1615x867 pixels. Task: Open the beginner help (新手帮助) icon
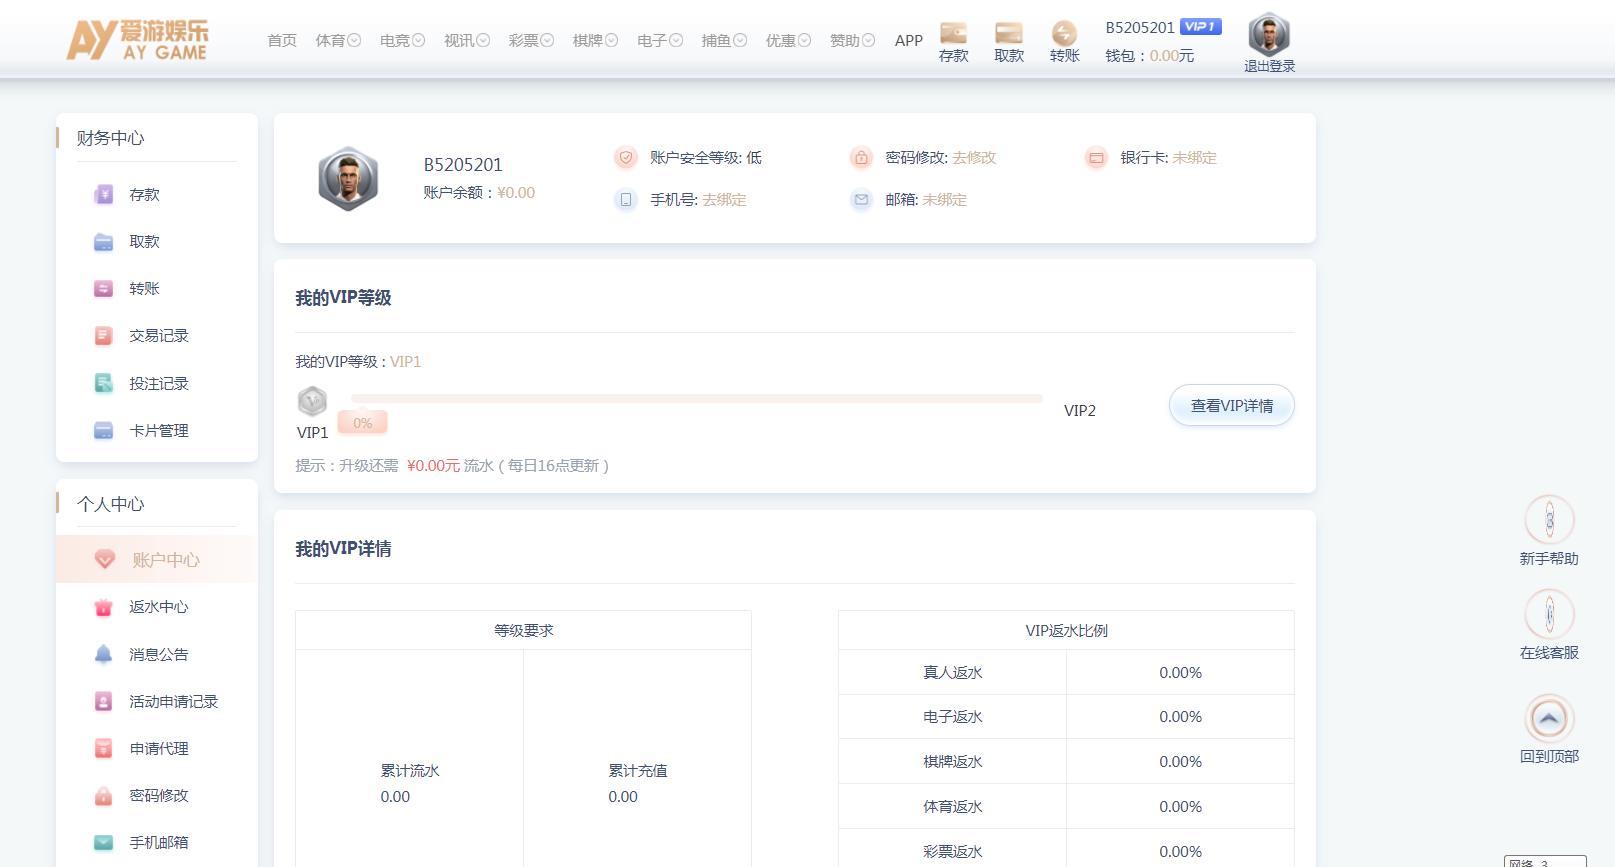(x=1549, y=520)
